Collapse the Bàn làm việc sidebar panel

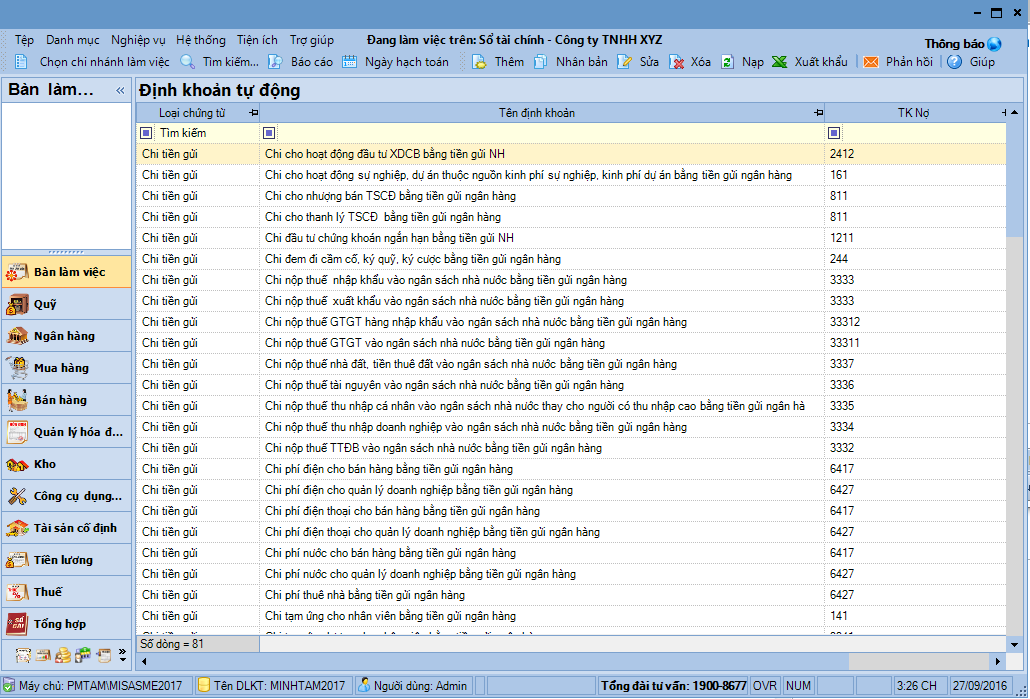pos(120,91)
